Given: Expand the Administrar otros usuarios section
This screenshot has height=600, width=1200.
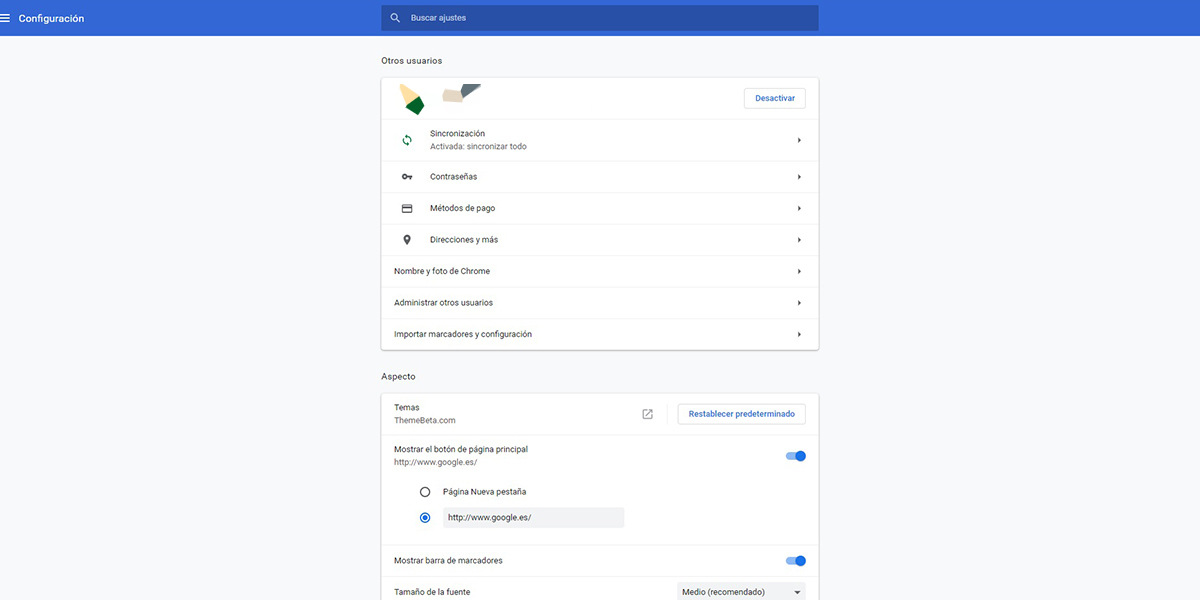Looking at the screenshot, I should (599, 302).
